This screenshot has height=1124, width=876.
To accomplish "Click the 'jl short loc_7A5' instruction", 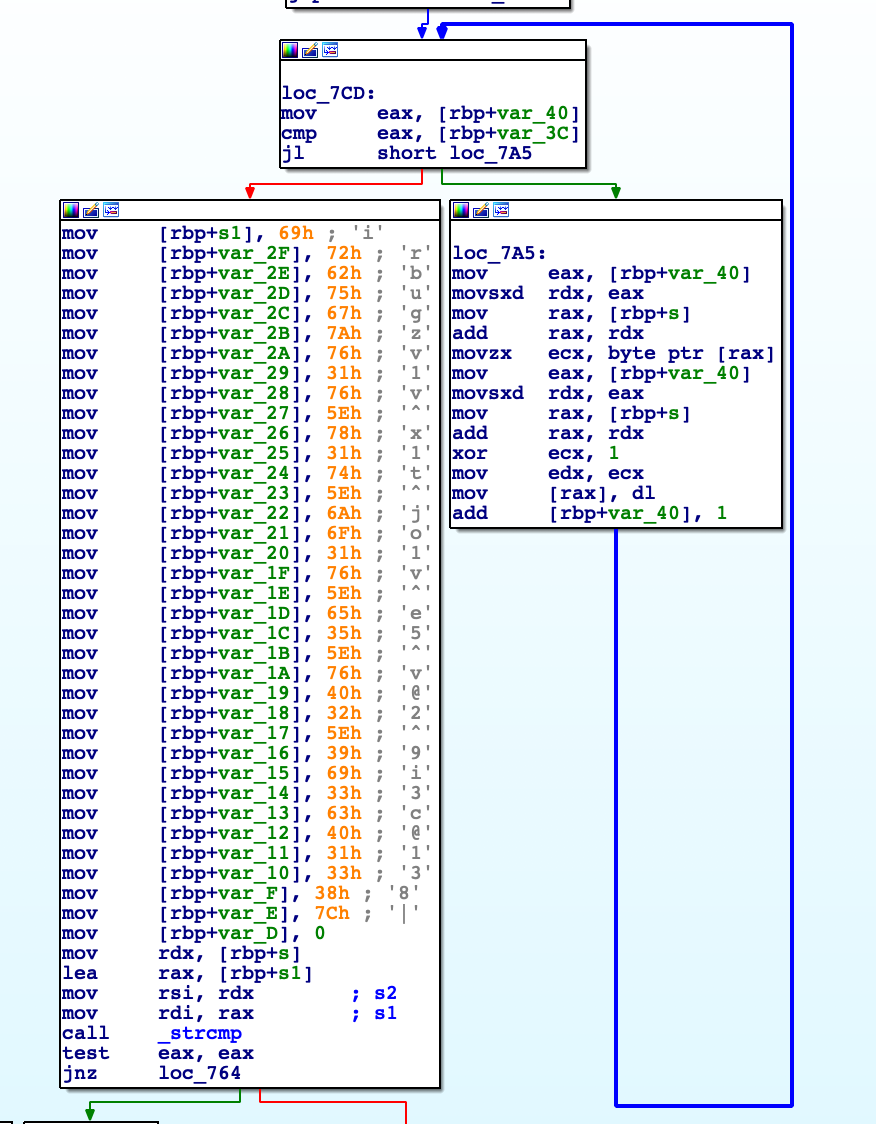I will pos(406,153).
